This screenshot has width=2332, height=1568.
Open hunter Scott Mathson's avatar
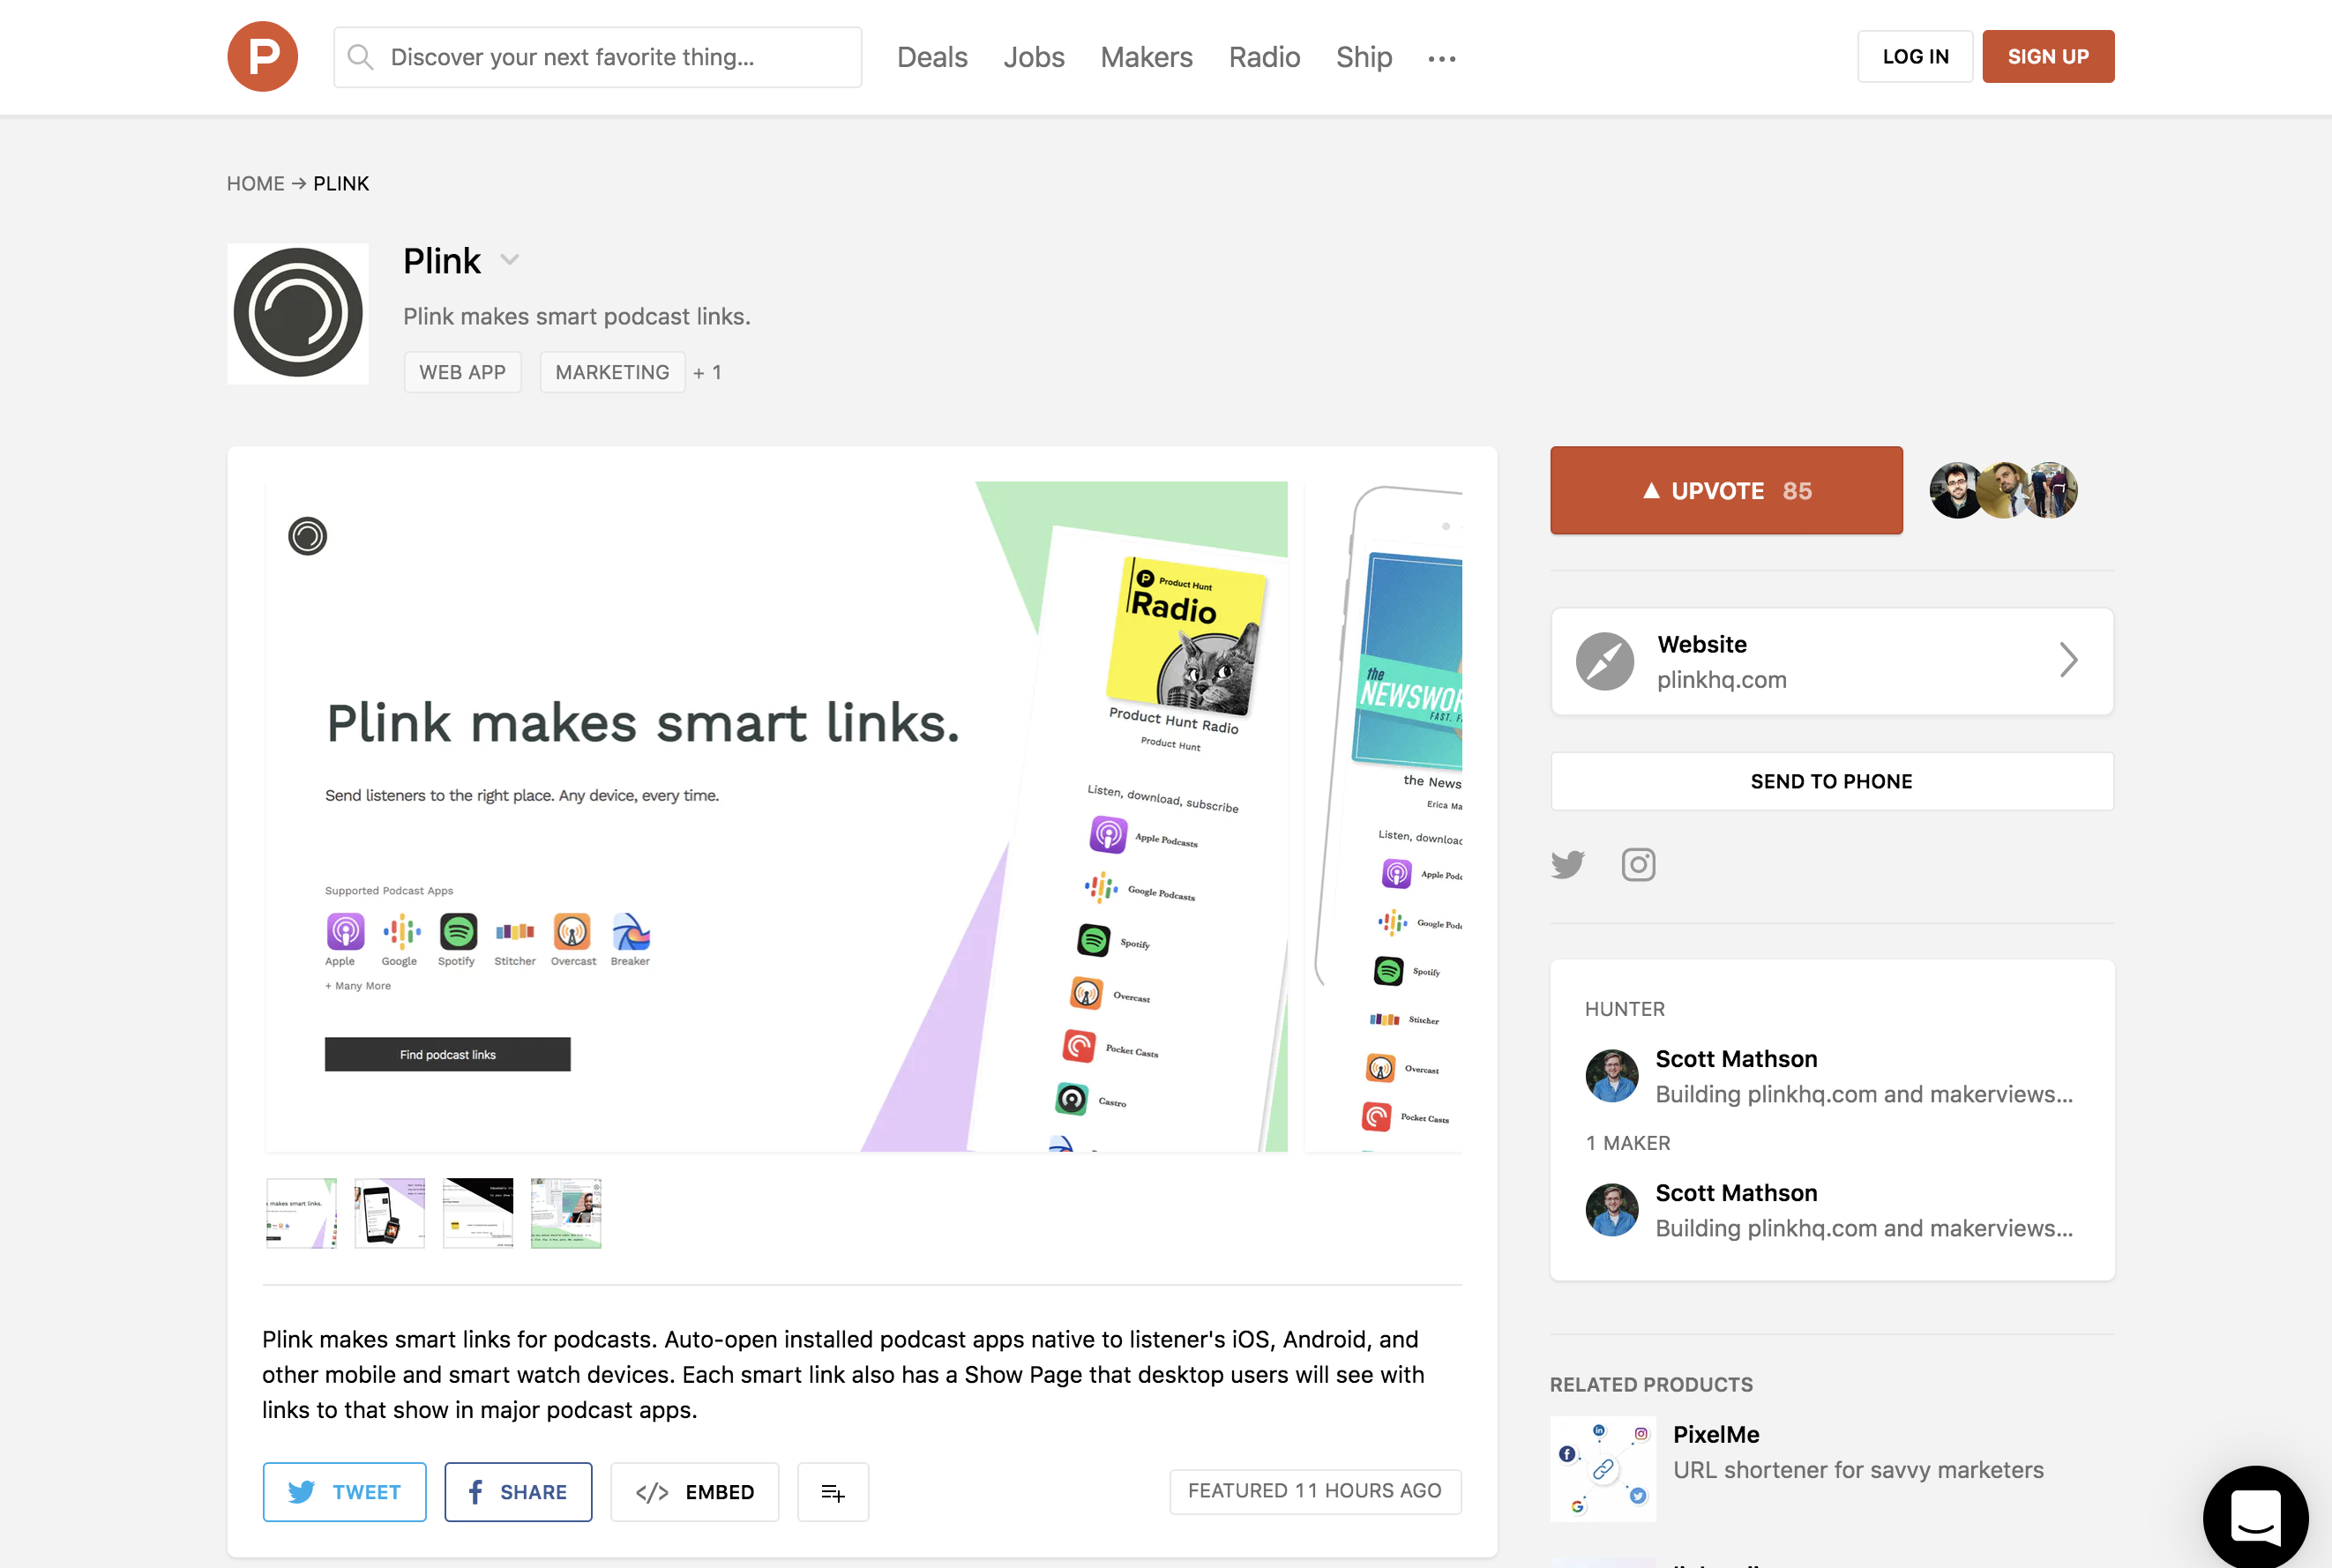click(x=1611, y=1076)
